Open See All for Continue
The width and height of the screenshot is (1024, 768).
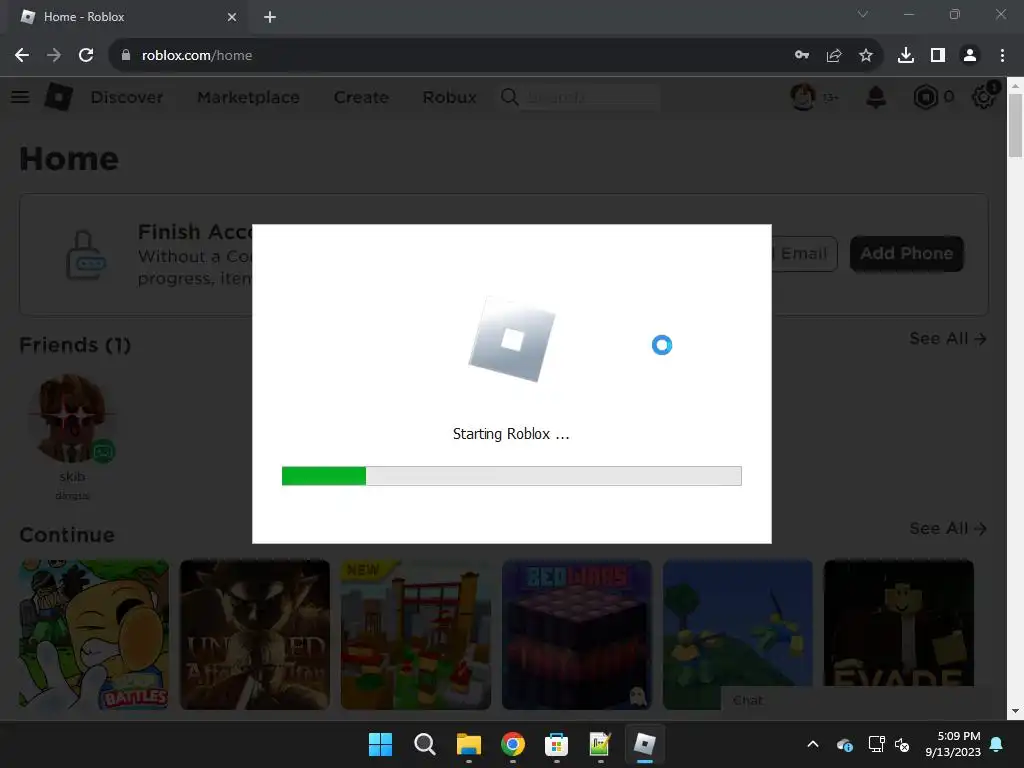coord(948,528)
